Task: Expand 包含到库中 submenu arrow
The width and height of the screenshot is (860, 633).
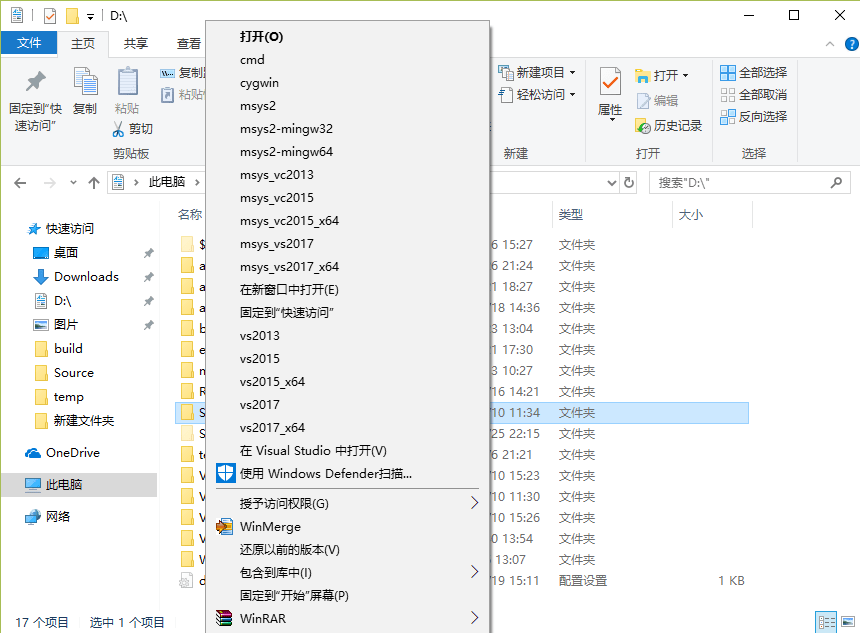Action: 474,572
